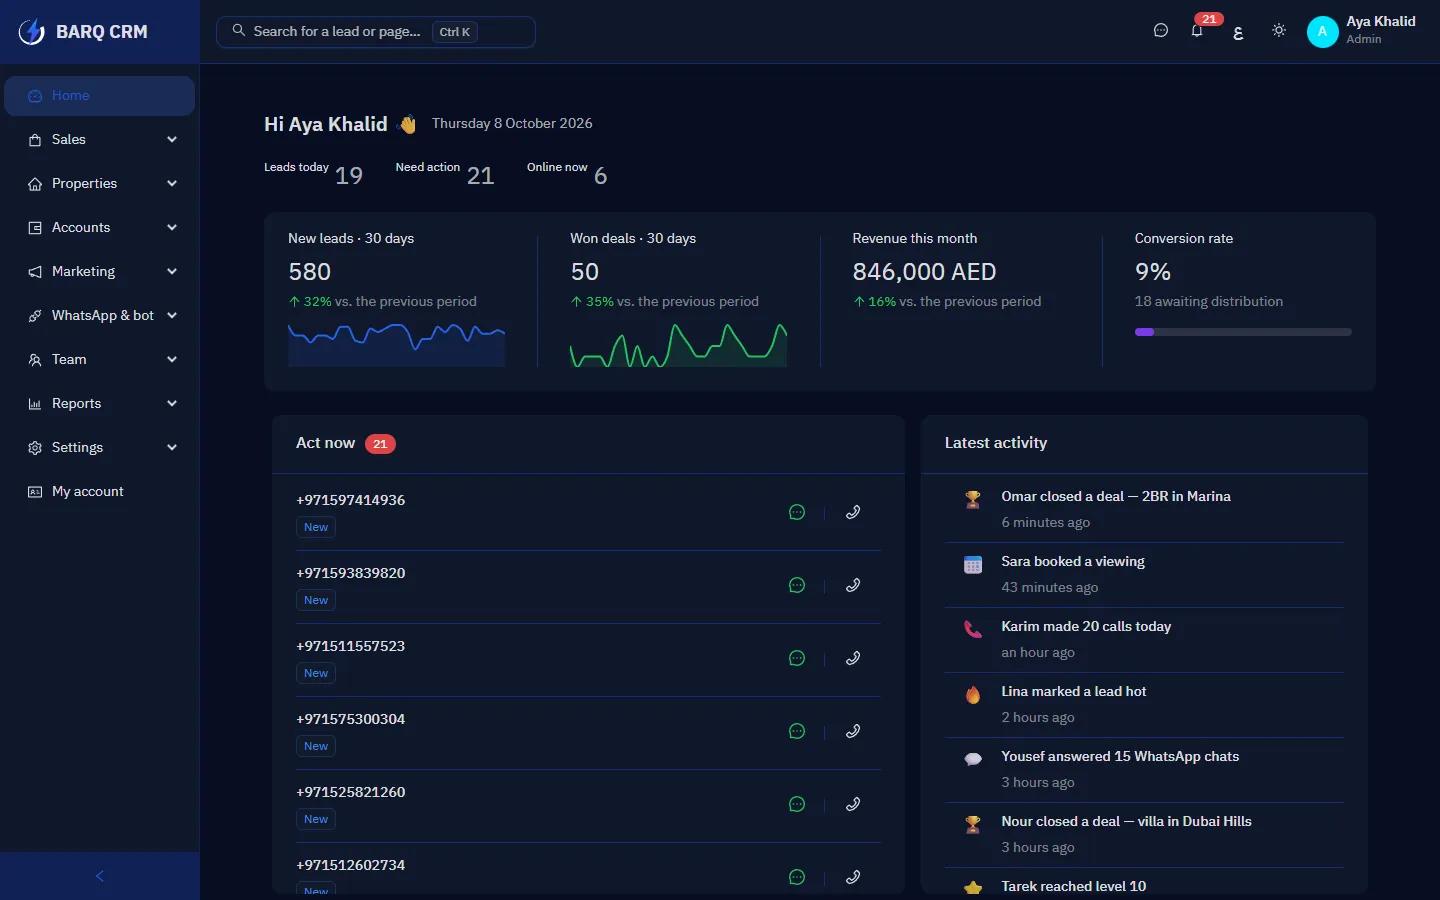The width and height of the screenshot is (1440, 900).
Task: Message +971593839820 via WhatsApp icon
Action: click(x=797, y=585)
